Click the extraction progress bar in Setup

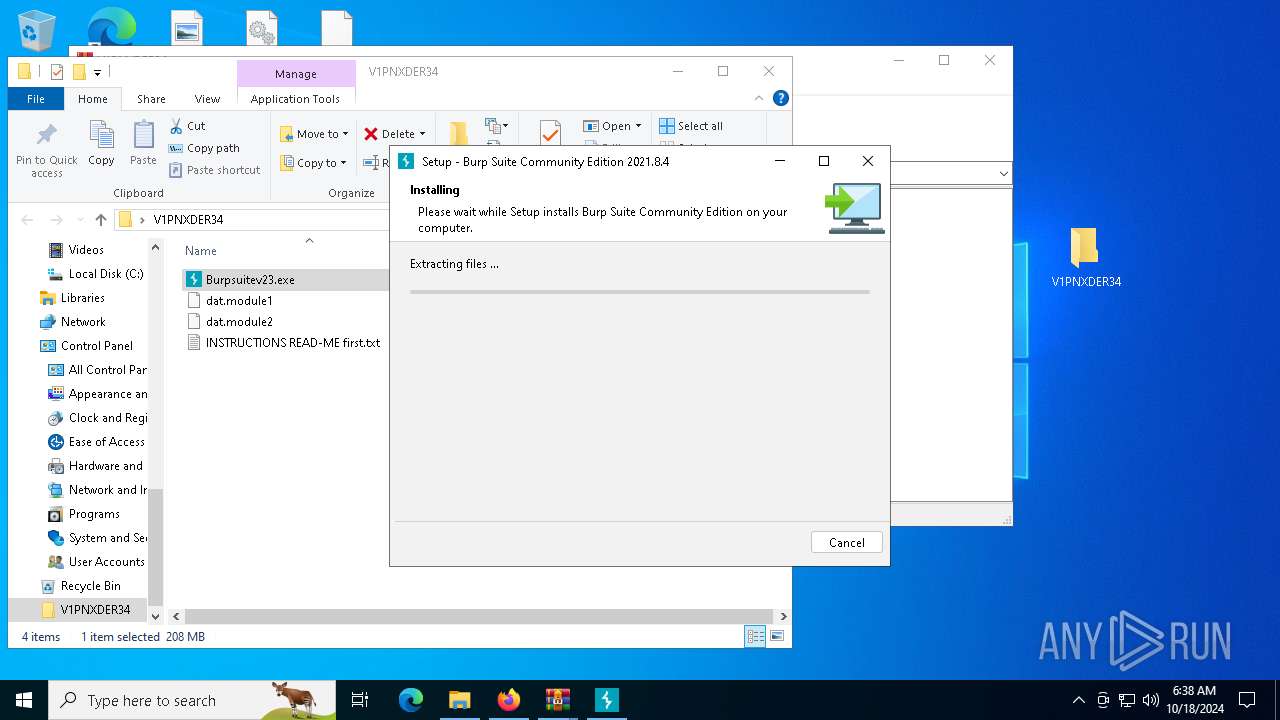640,292
